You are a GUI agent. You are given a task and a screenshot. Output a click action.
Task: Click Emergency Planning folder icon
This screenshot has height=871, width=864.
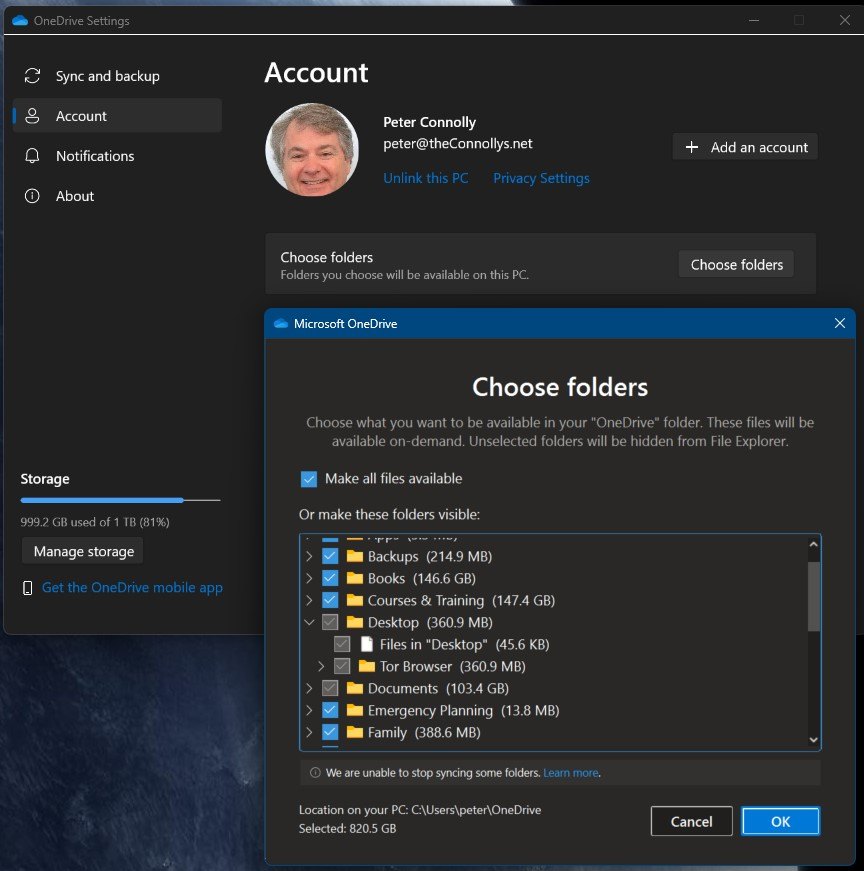point(354,710)
